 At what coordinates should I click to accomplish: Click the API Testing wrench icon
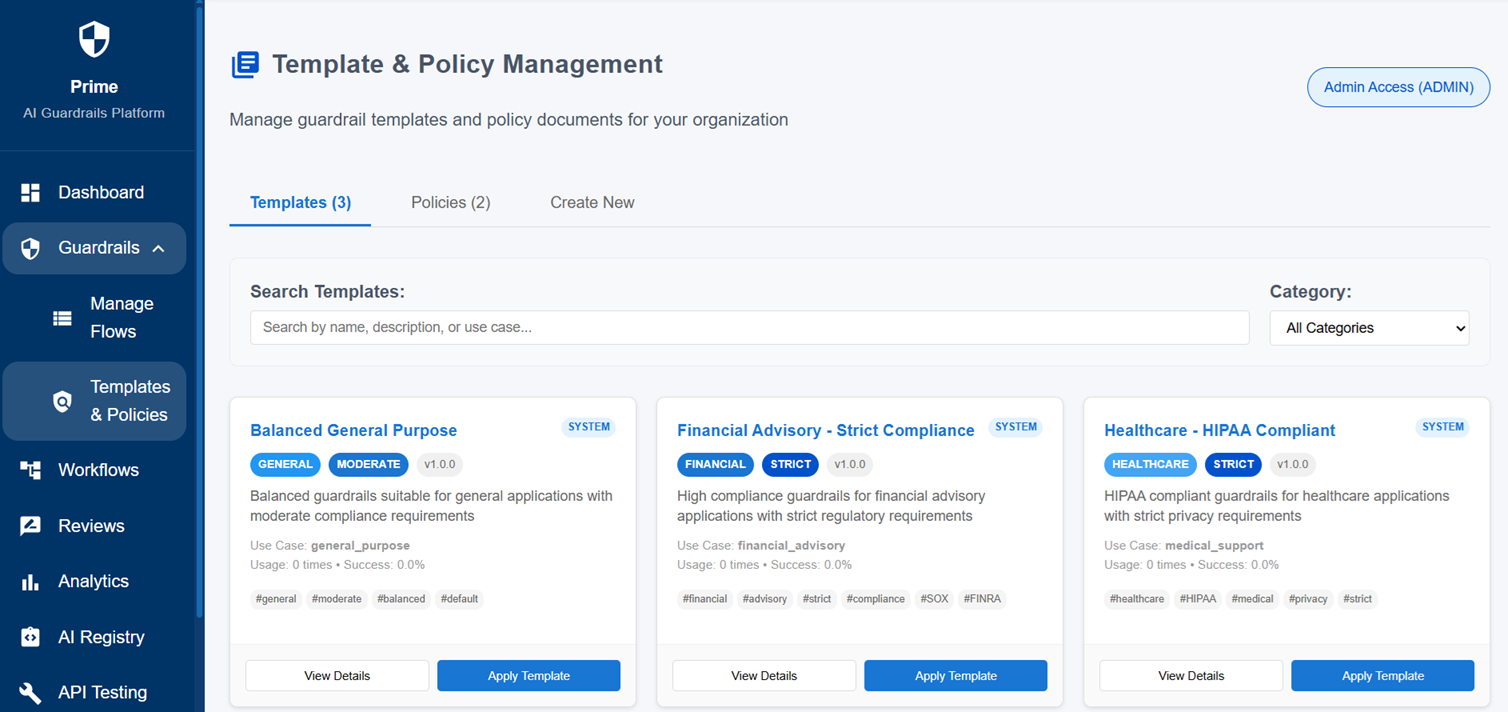point(31,692)
